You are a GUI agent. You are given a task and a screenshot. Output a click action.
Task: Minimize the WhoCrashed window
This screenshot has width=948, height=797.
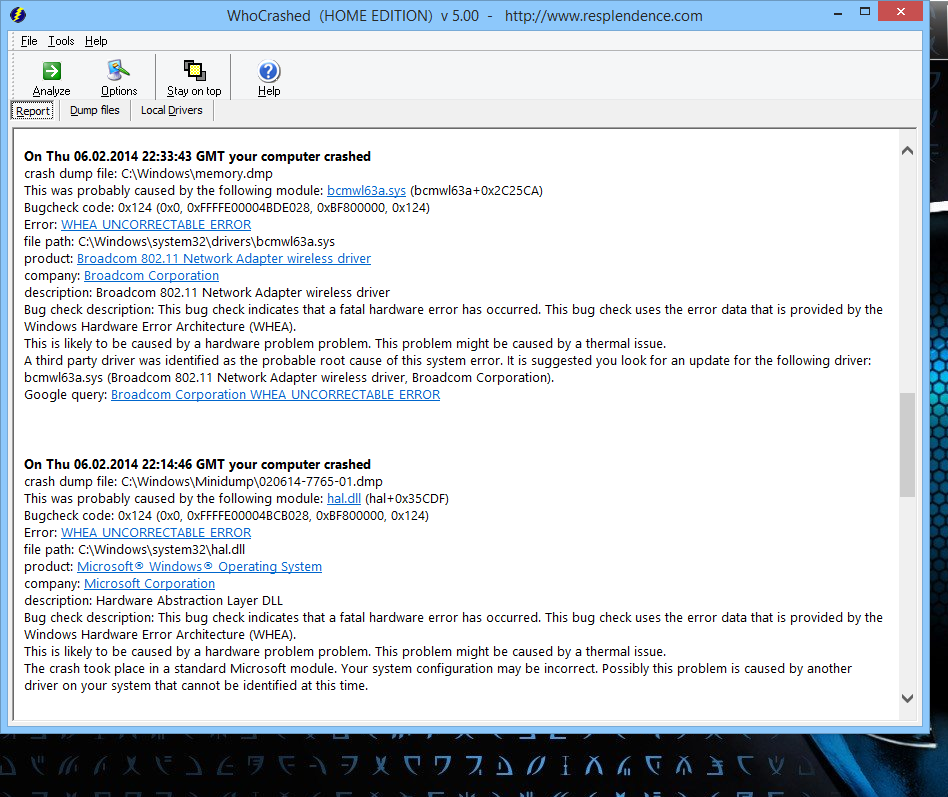point(837,13)
